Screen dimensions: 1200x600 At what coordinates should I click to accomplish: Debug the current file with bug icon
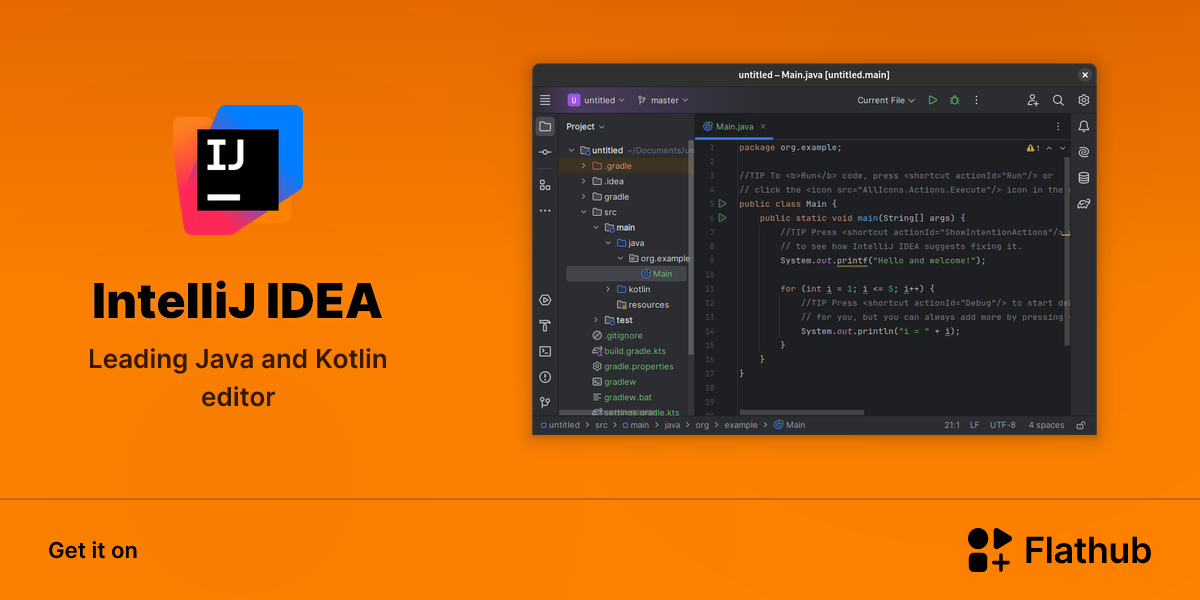tap(955, 100)
